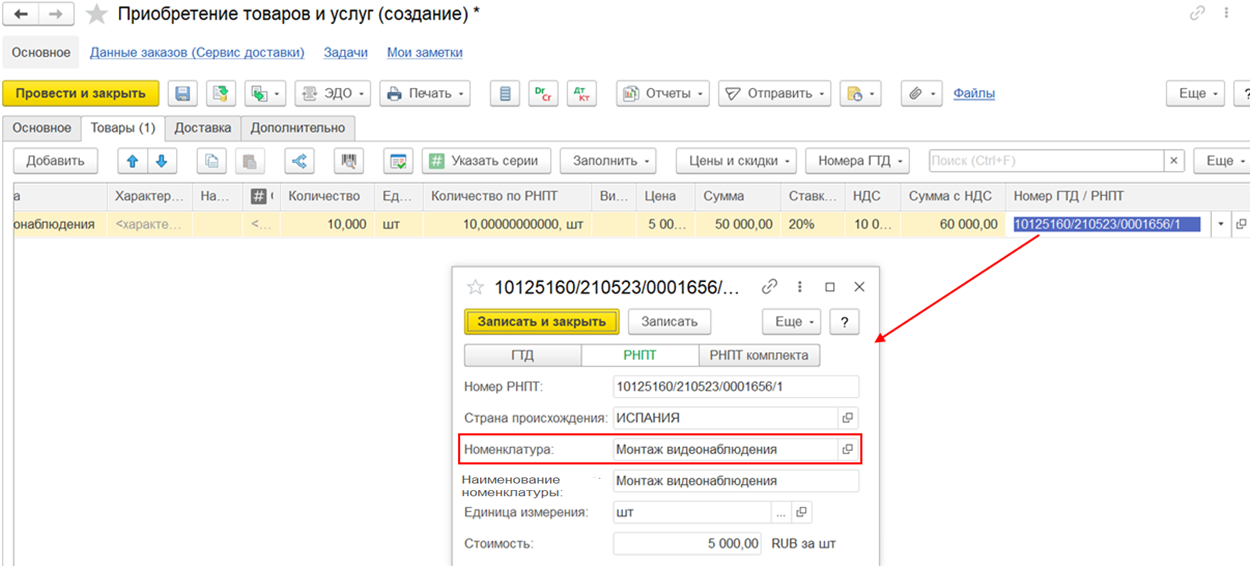Switch to the Товары (1) tab
1251x566 pixels.
123,128
